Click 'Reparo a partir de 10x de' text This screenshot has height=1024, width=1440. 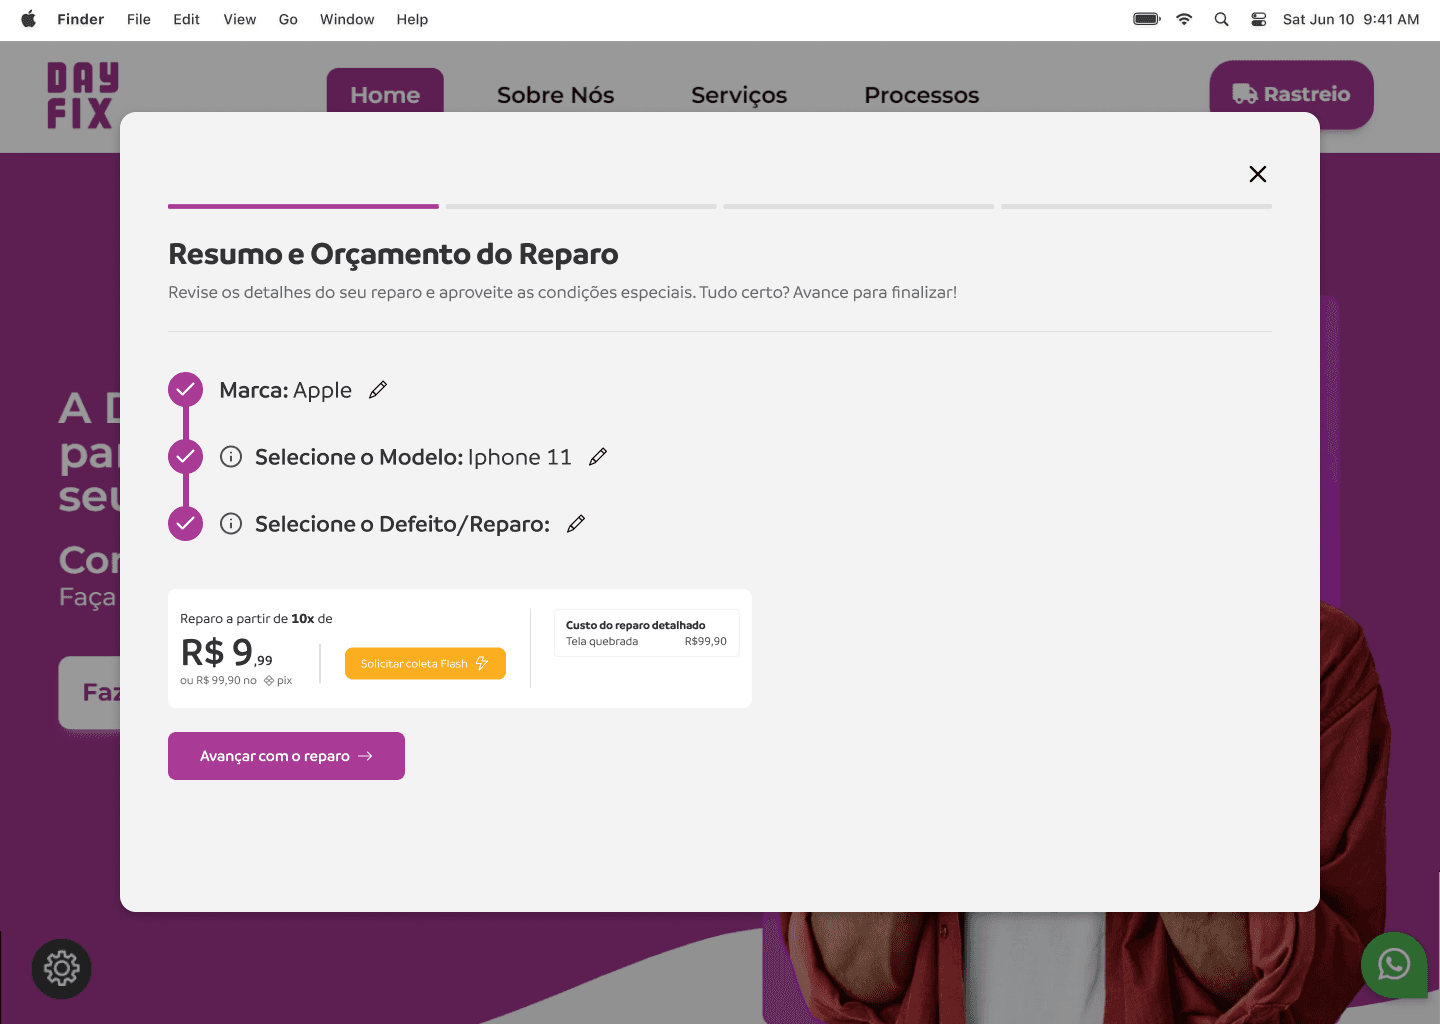[x=256, y=619]
